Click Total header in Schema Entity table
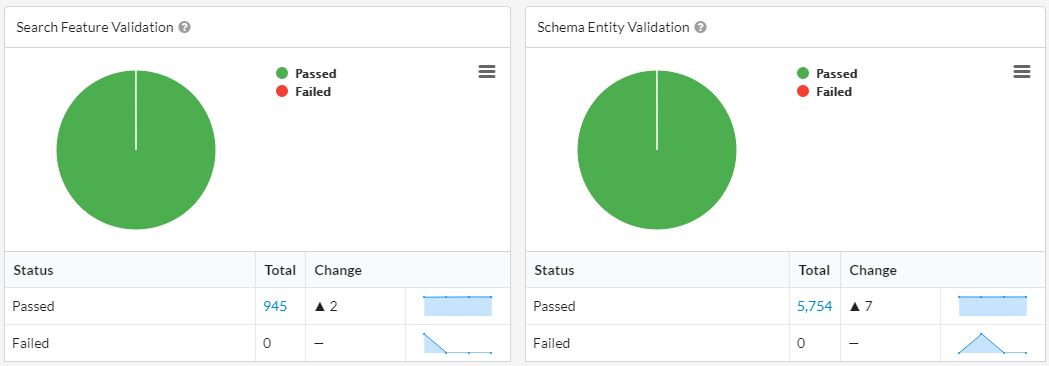The image size is (1049, 366). [814, 270]
